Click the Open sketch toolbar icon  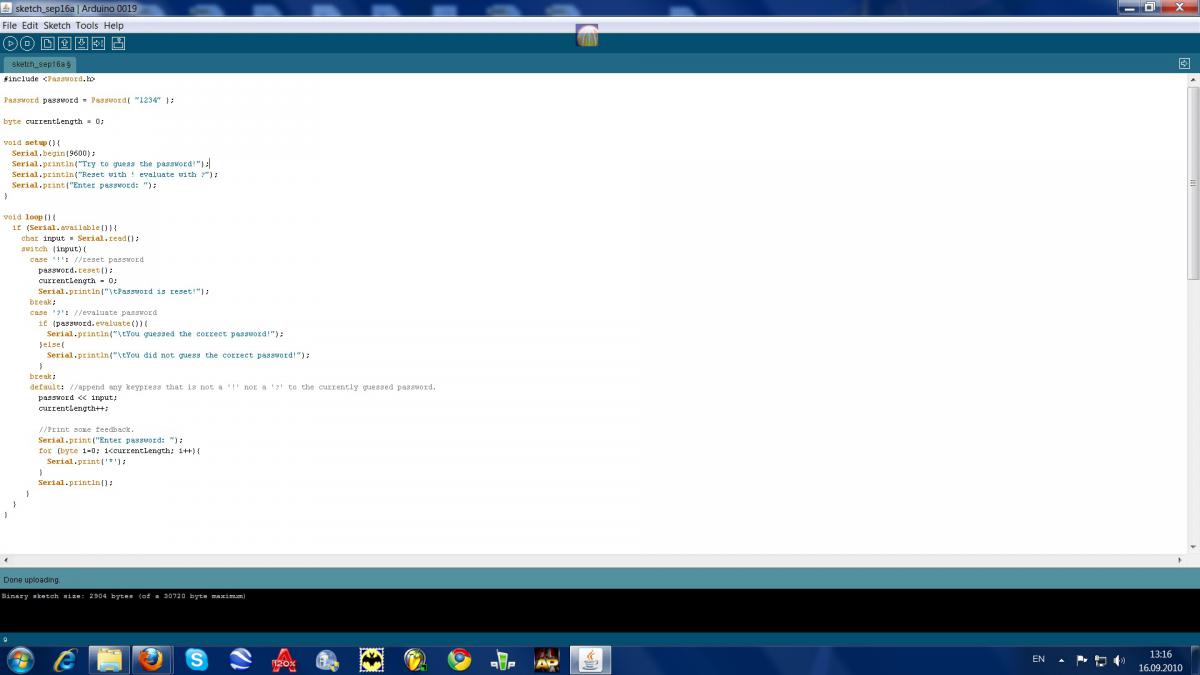64,43
